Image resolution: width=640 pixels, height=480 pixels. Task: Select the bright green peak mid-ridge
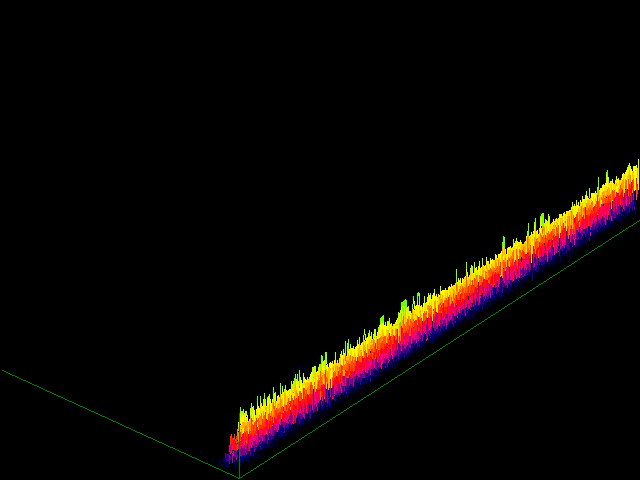pos(404,304)
